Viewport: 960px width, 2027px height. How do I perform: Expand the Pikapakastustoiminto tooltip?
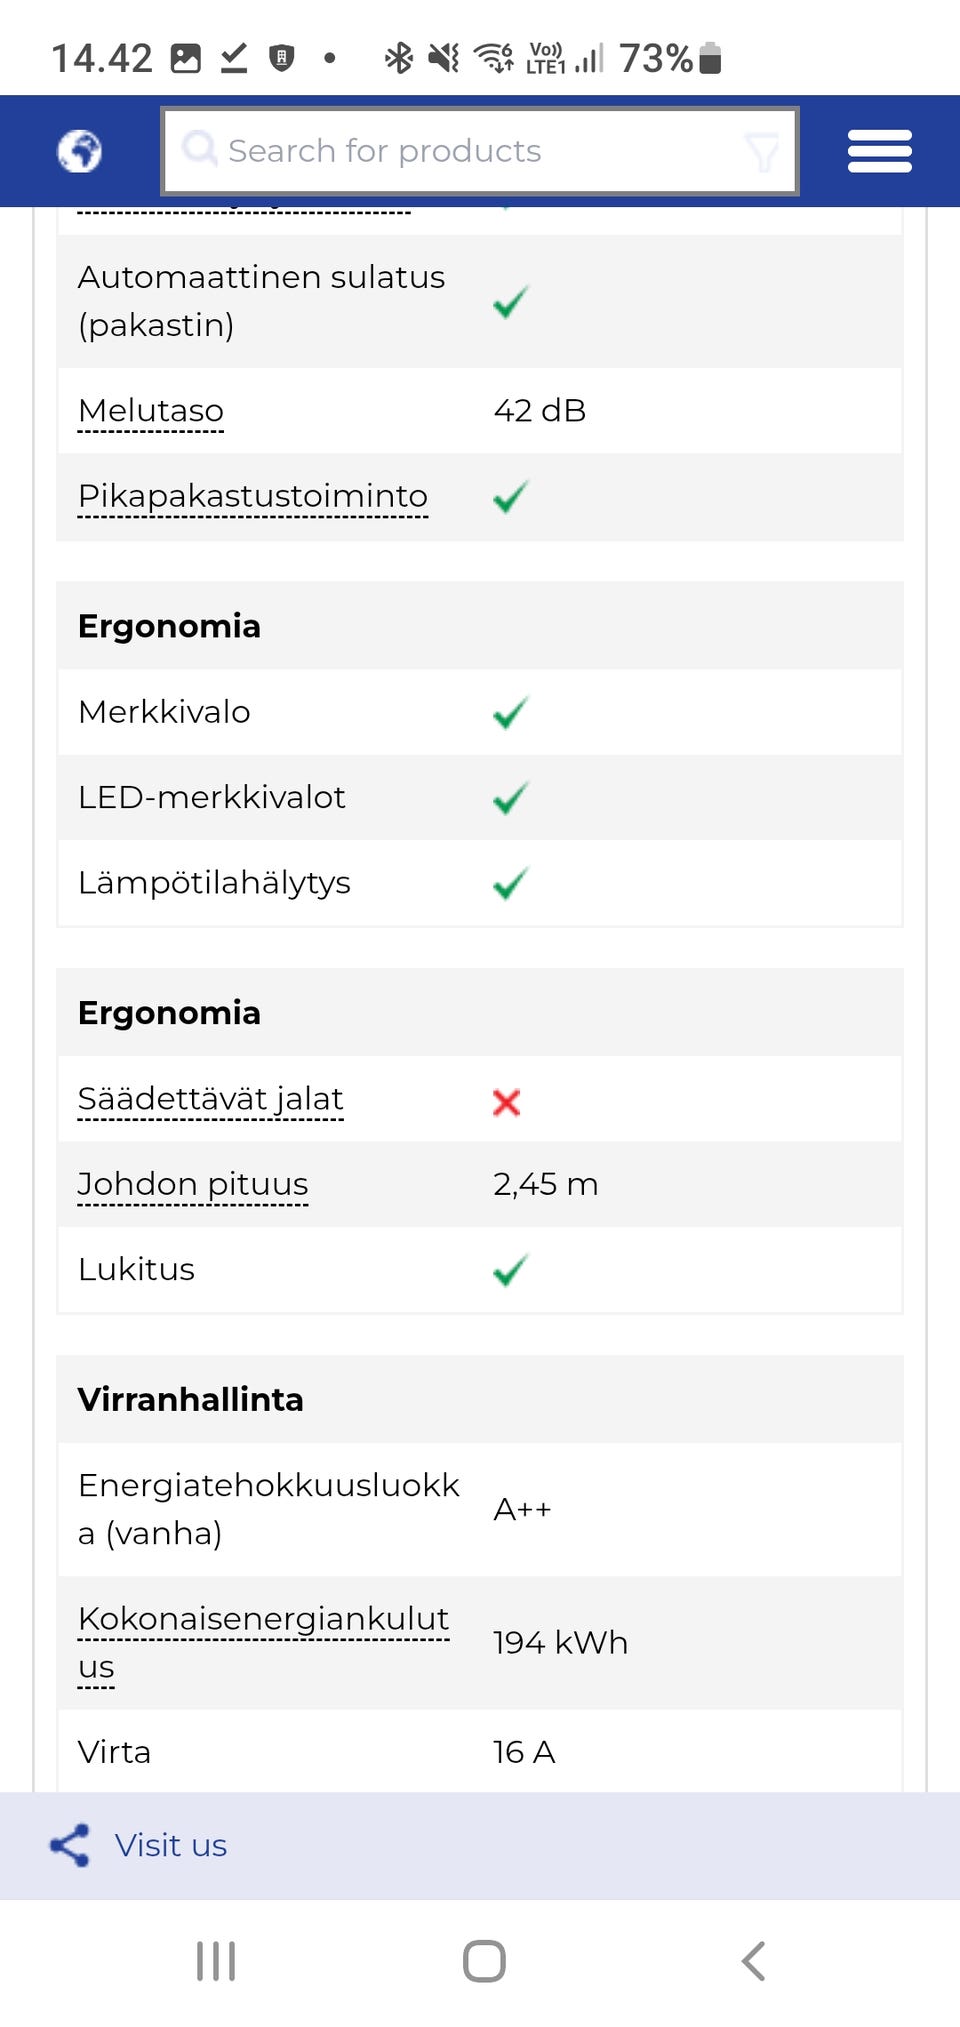(253, 495)
